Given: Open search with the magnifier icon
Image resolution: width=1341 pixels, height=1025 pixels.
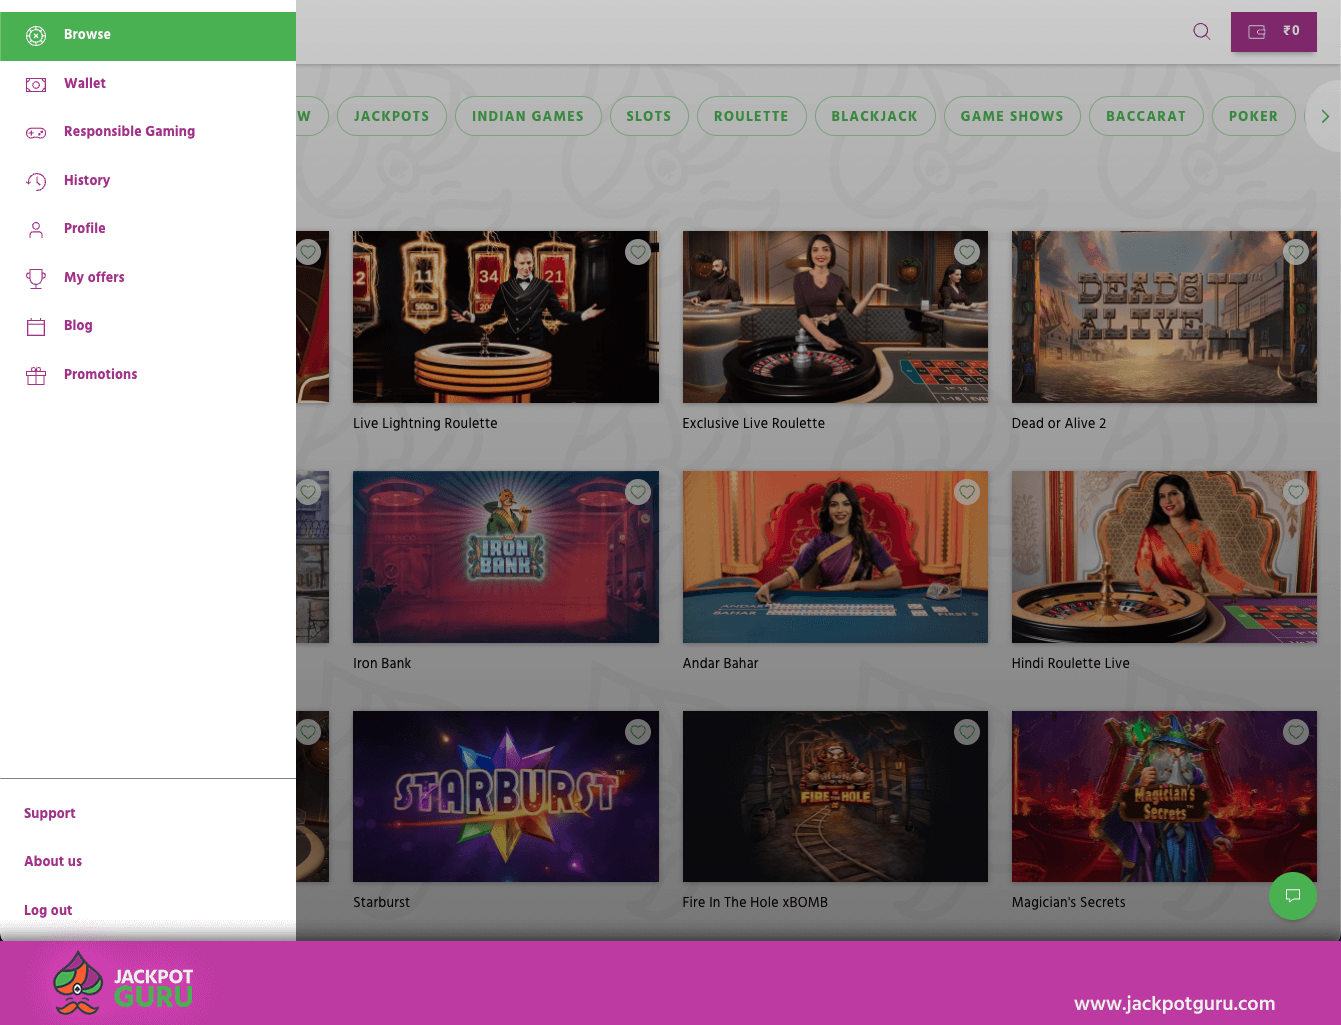Looking at the screenshot, I should click(x=1202, y=32).
